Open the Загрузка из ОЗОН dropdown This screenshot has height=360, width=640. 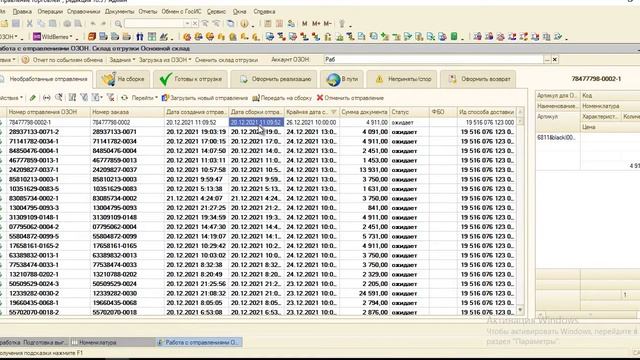tap(165, 60)
